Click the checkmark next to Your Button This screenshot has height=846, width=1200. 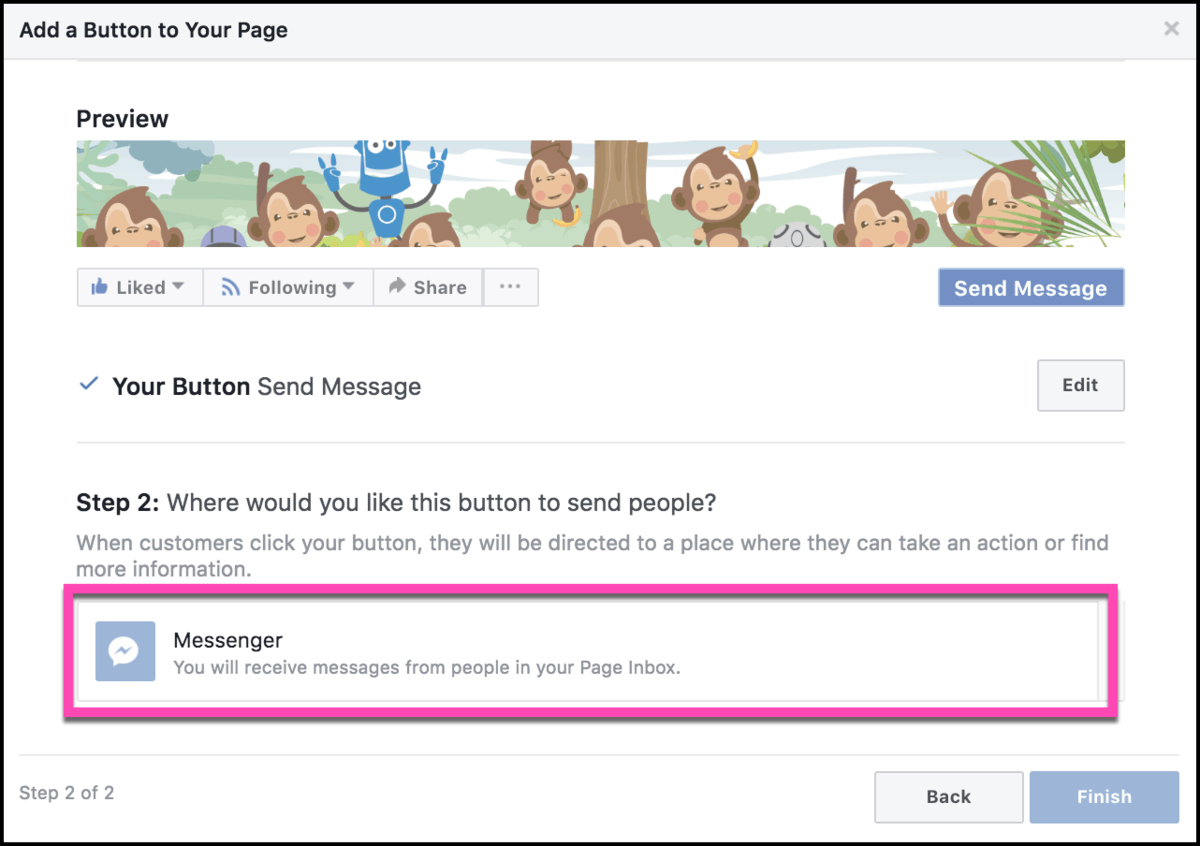pyautogui.click(x=89, y=384)
